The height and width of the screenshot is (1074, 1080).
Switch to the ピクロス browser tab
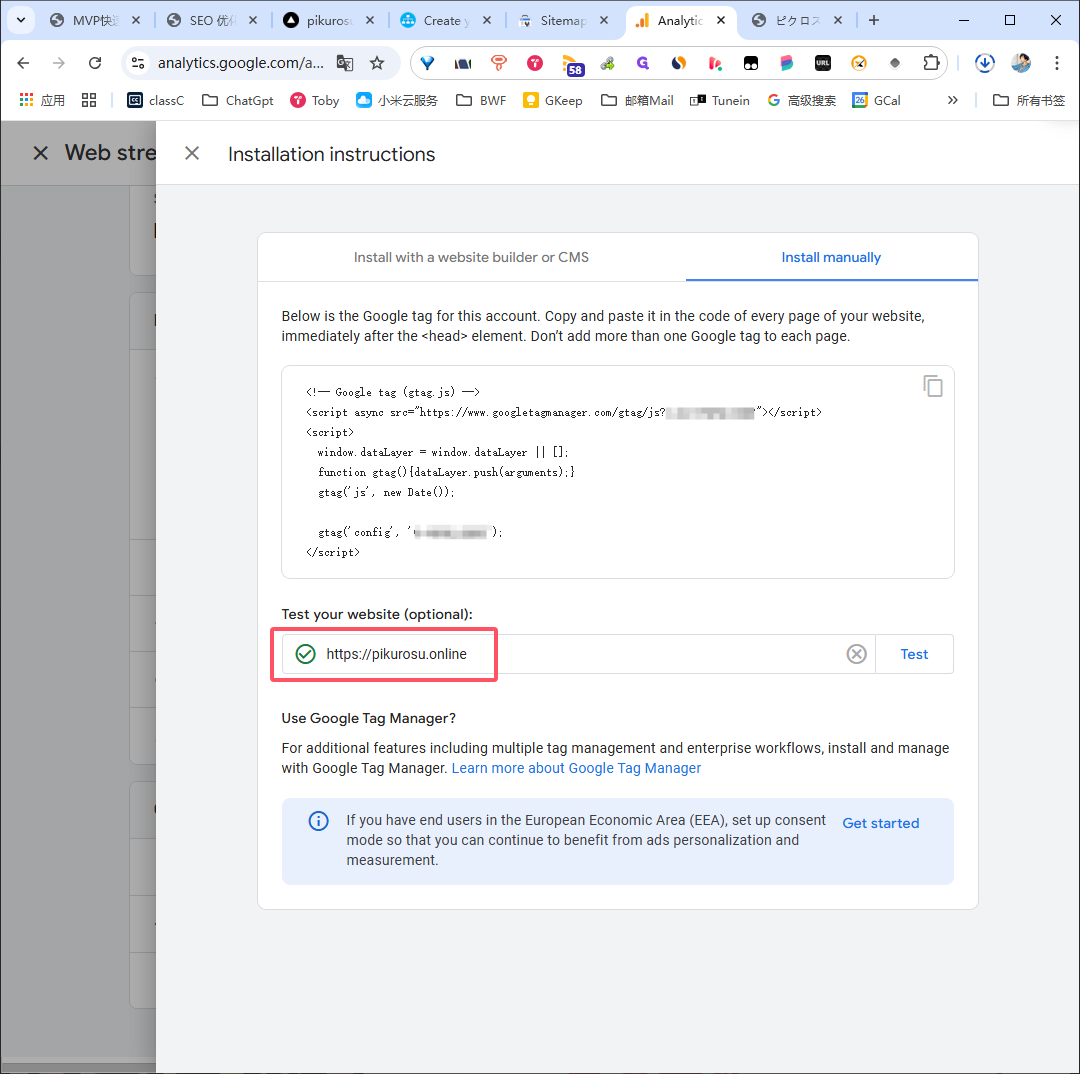pyautogui.click(x=796, y=21)
